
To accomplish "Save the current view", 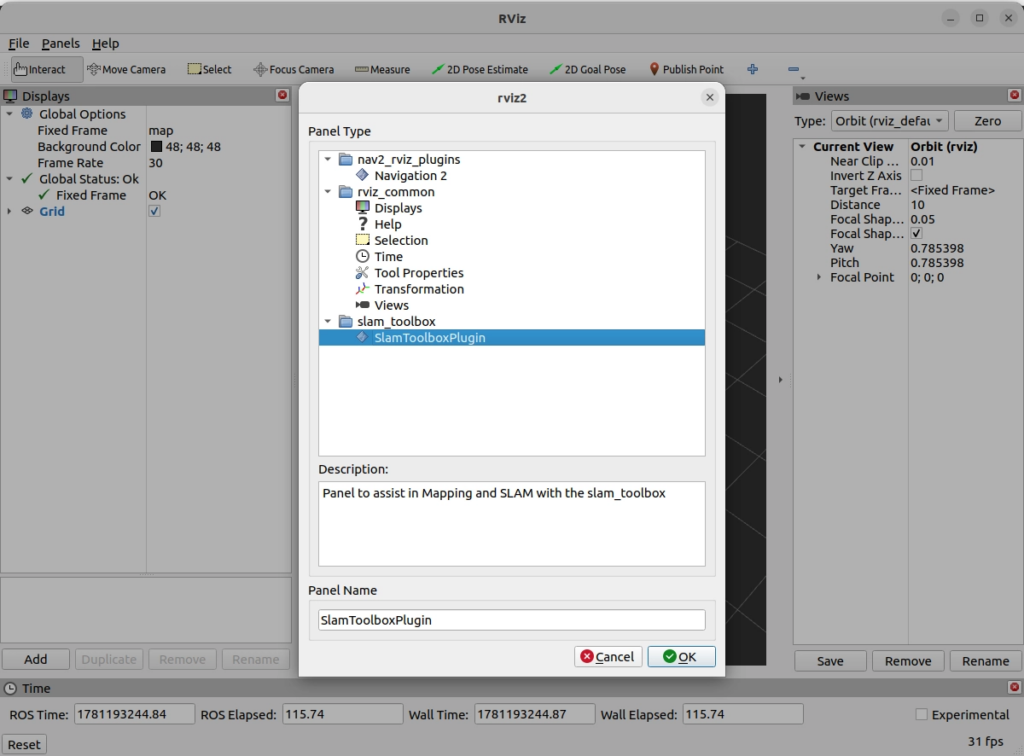I will coord(830,661).
